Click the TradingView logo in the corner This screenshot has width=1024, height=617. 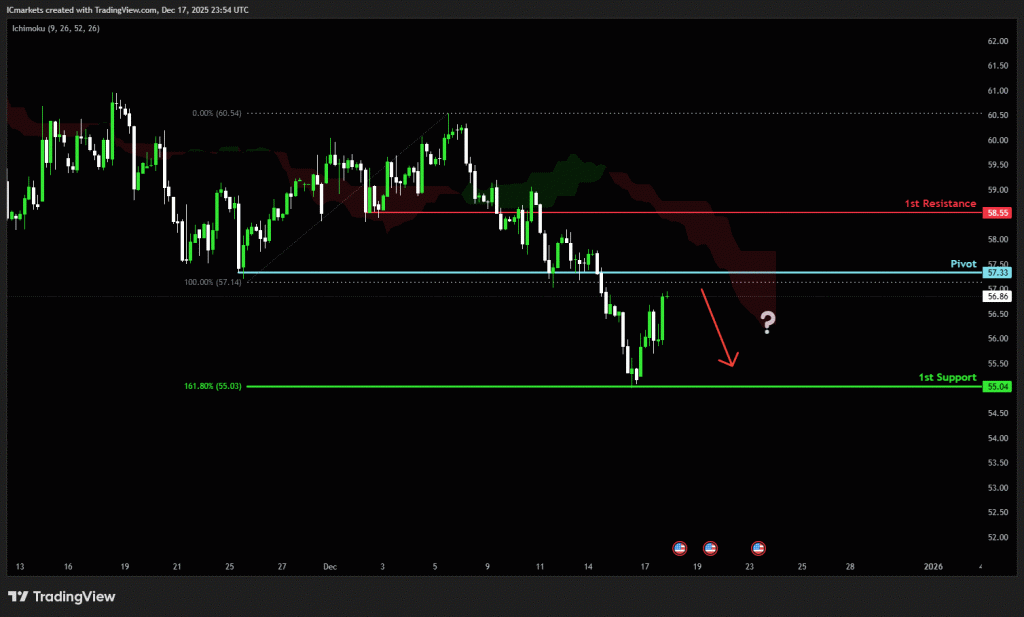point(62,597)
